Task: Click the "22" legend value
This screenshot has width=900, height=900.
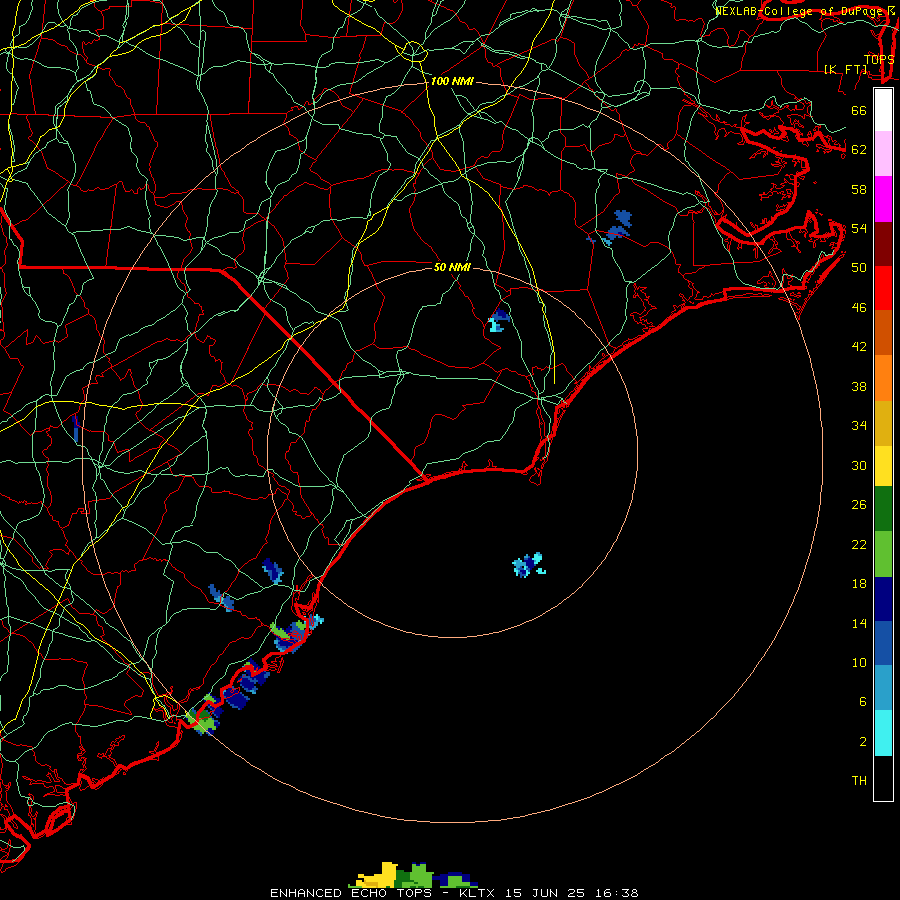Action: (x=859, y=544)
